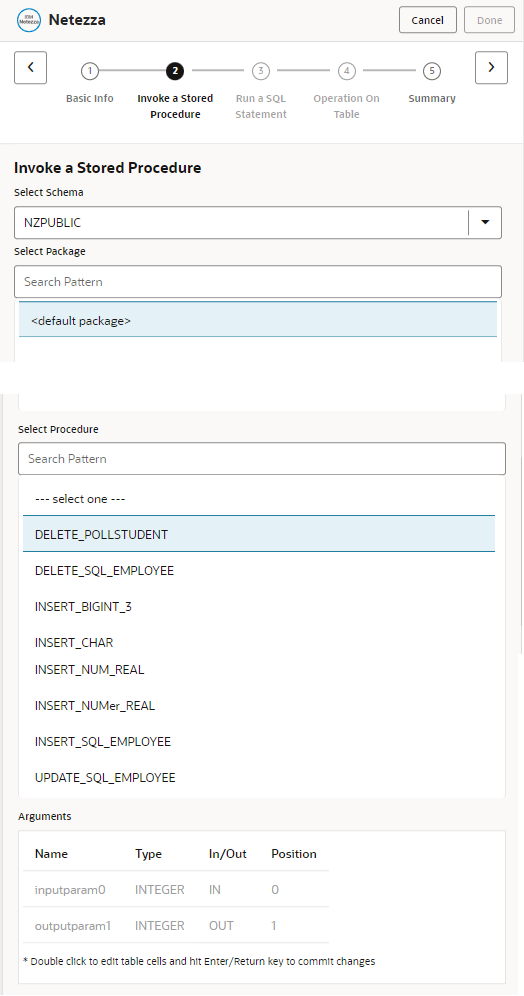
Task: Click the outputparam1 name cell
Action: [72, 925]
